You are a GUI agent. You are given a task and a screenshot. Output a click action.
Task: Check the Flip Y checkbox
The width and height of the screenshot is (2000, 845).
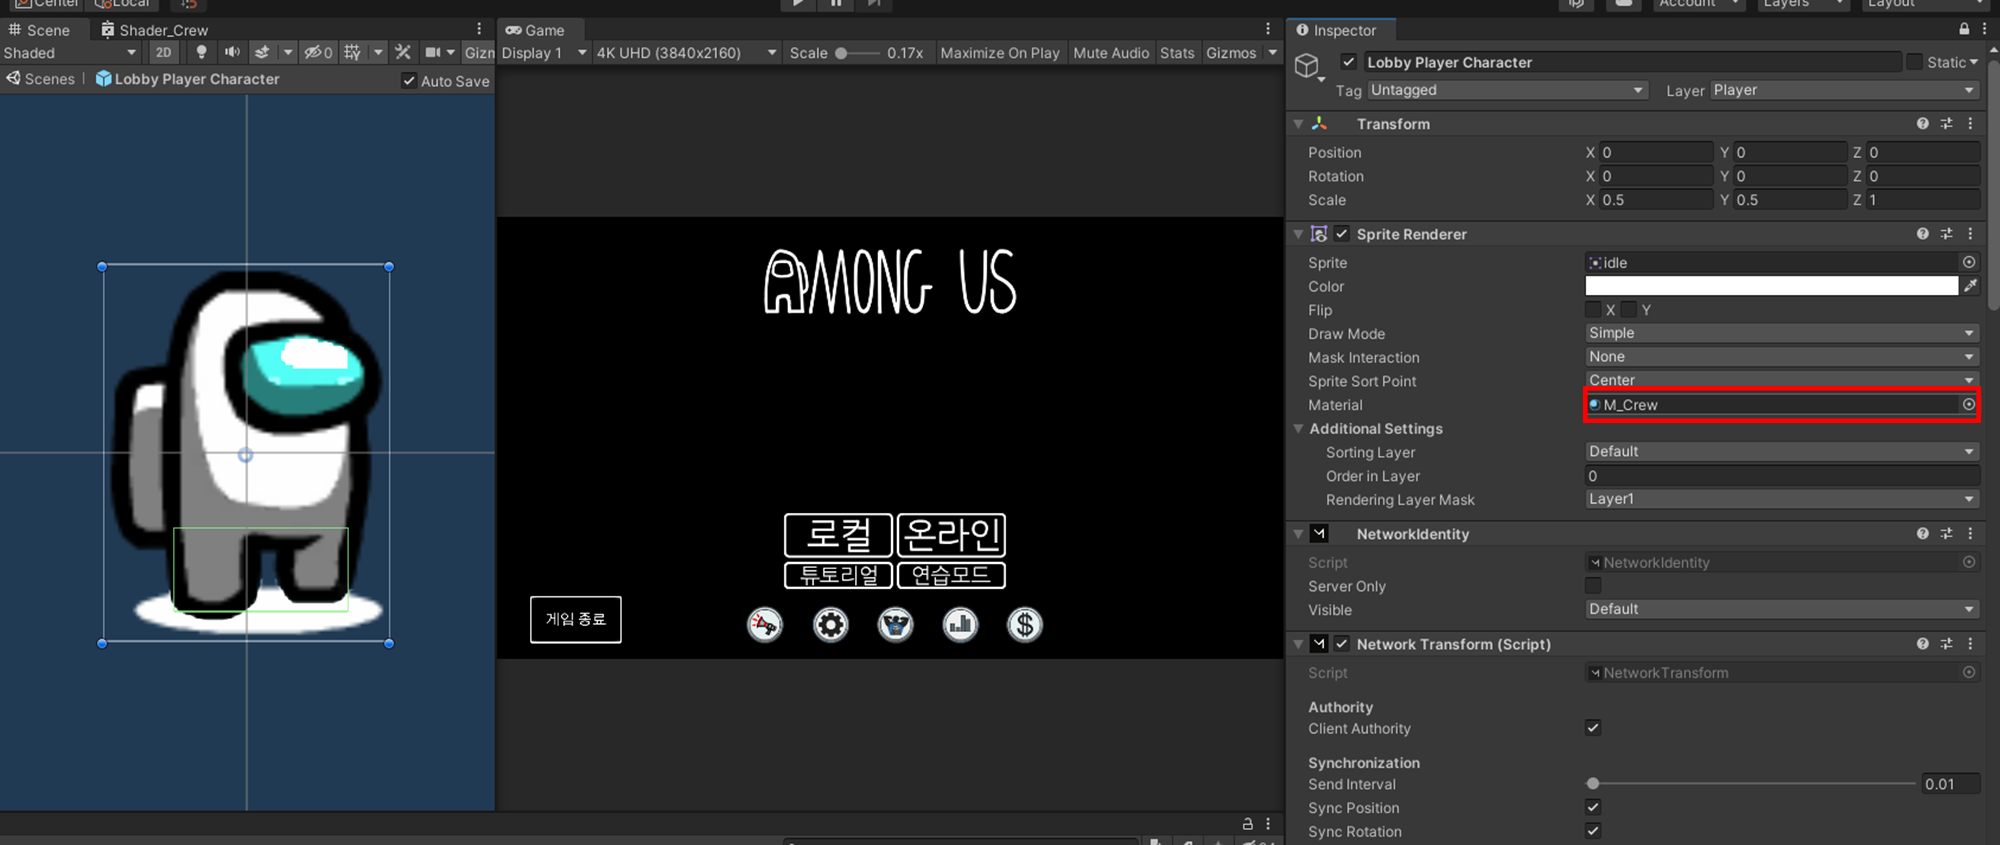pyautogui.click(x=1629, y=310)
